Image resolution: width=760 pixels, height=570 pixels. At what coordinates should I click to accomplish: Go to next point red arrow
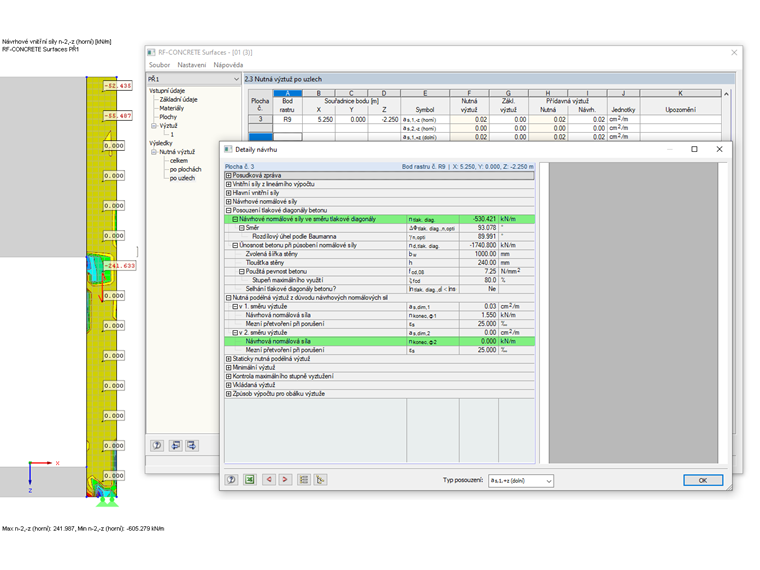285,480
